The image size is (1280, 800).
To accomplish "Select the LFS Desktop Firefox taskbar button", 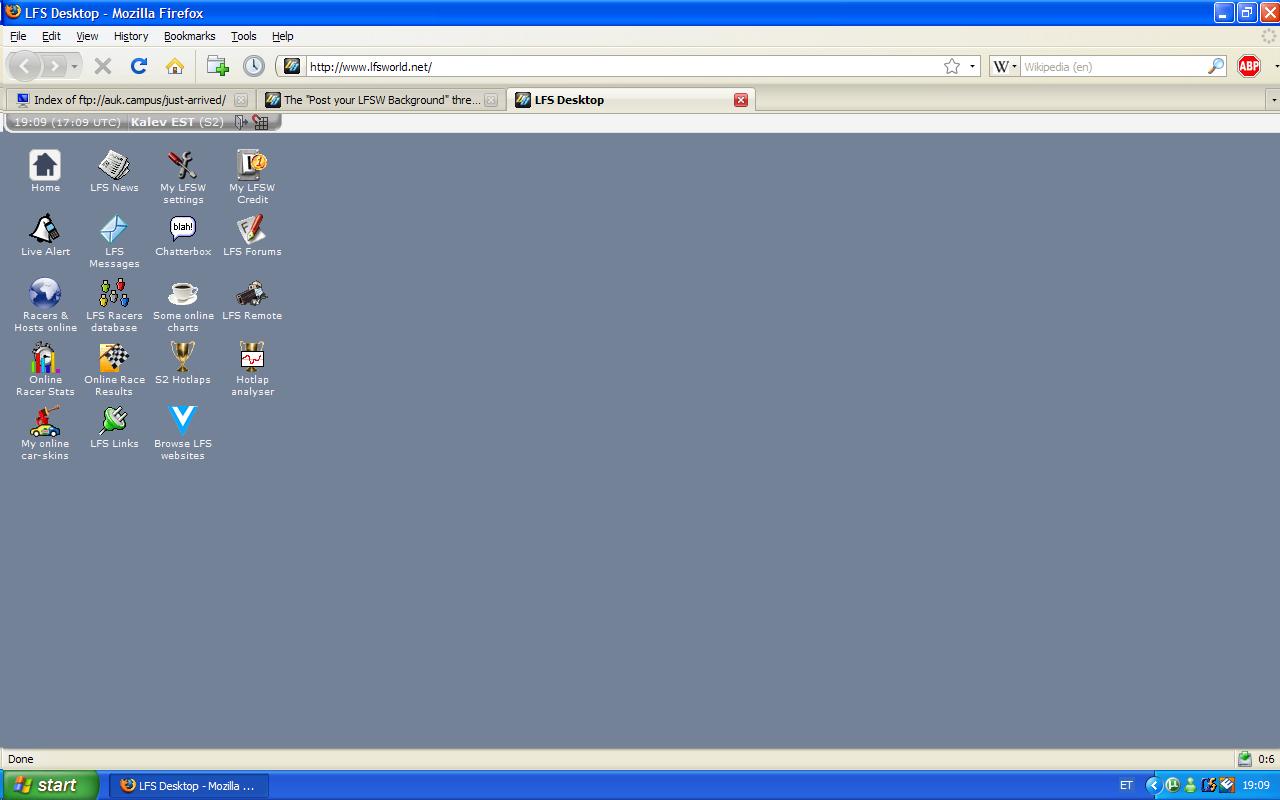I will [189, 786].
